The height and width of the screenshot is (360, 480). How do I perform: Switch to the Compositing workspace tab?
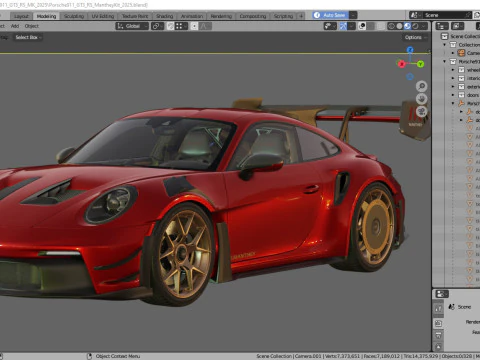pos(253,16)
